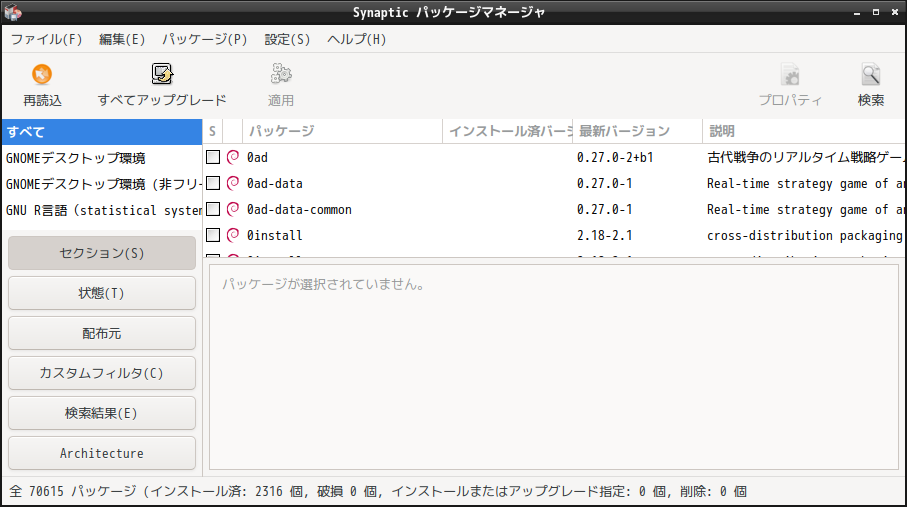
Task: Toggle the 0ad-data-common status checkbox
Action: coord(213,209)
